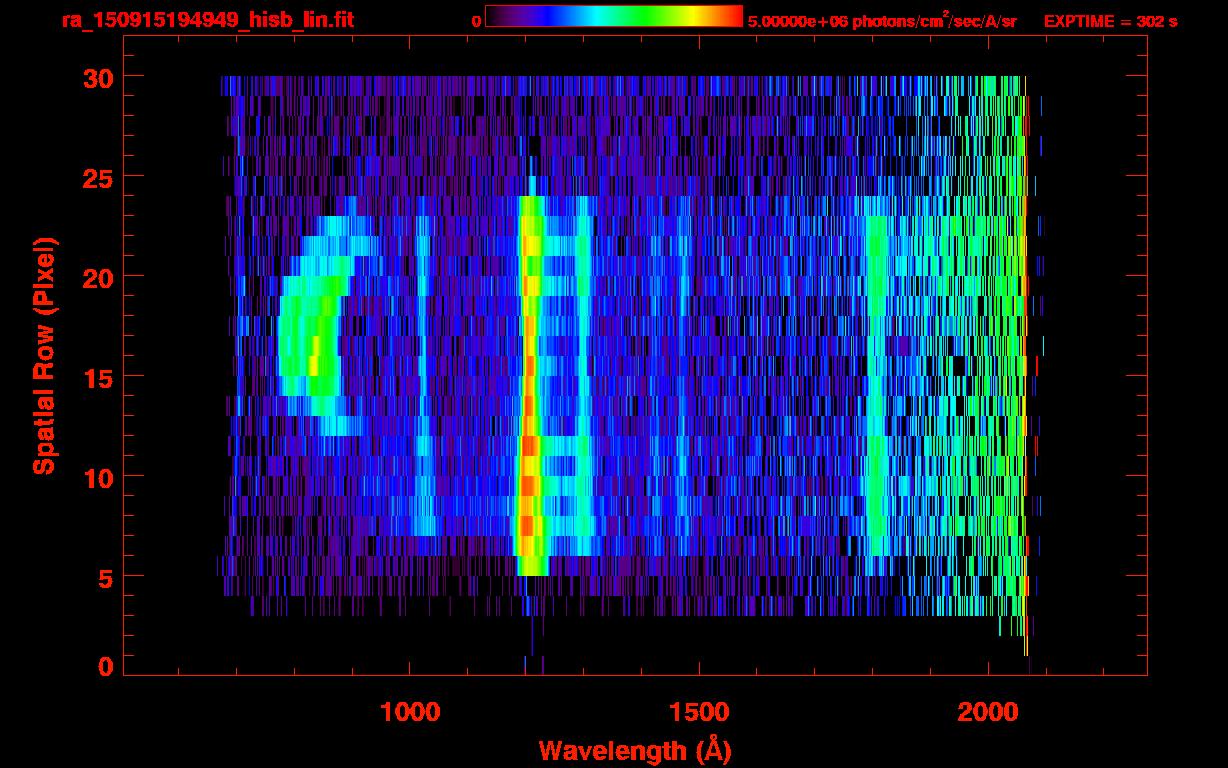
Task: Click the filename ra_150915194949_hisb_lin.fit
Action: click(207, 20)
